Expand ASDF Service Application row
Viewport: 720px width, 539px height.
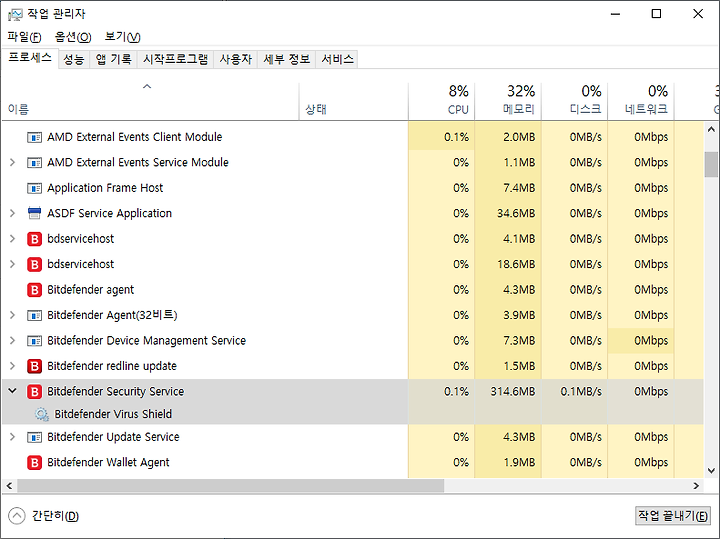(x=12, y=213)
